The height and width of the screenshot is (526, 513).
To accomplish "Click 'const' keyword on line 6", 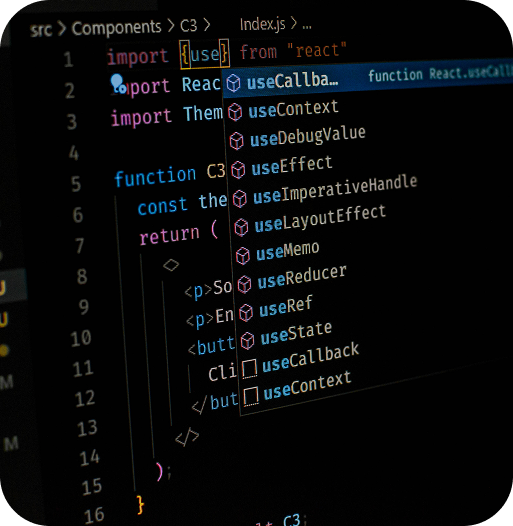I will (162, 205).
